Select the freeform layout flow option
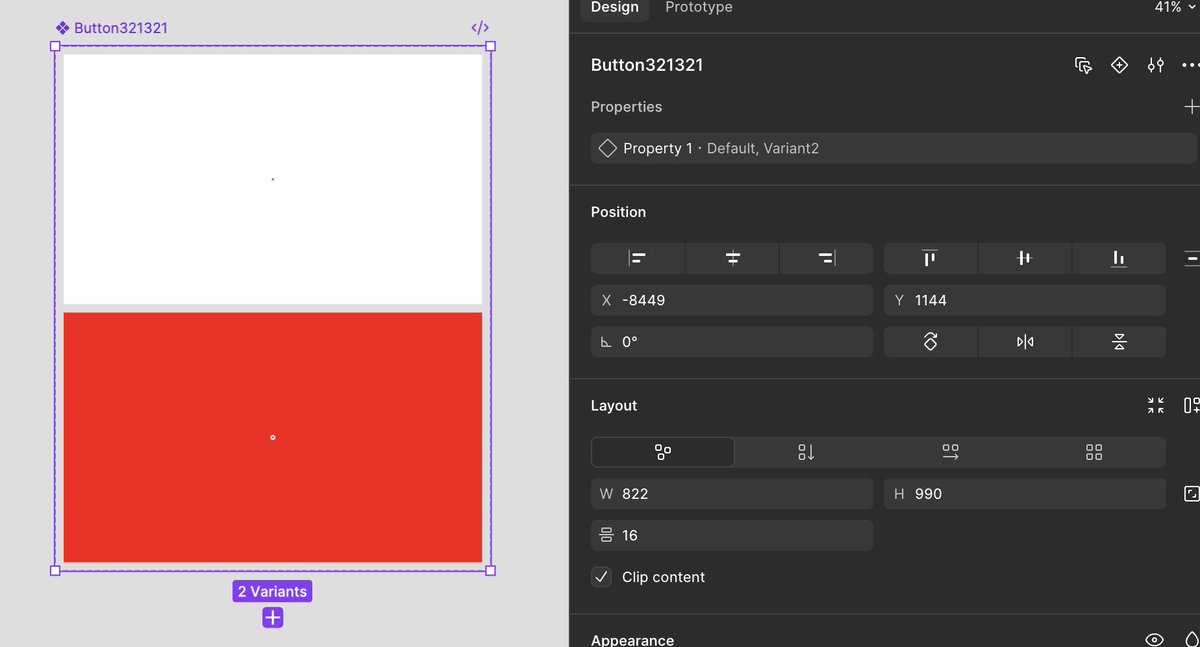 pyautogui.click(x=662, y=452)
